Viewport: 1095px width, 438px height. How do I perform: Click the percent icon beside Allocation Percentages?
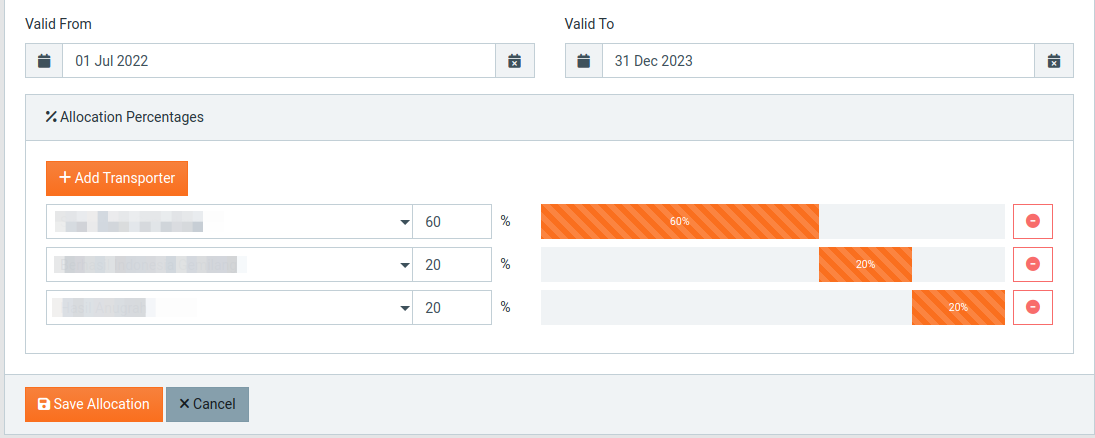click(x=50, y=117)
